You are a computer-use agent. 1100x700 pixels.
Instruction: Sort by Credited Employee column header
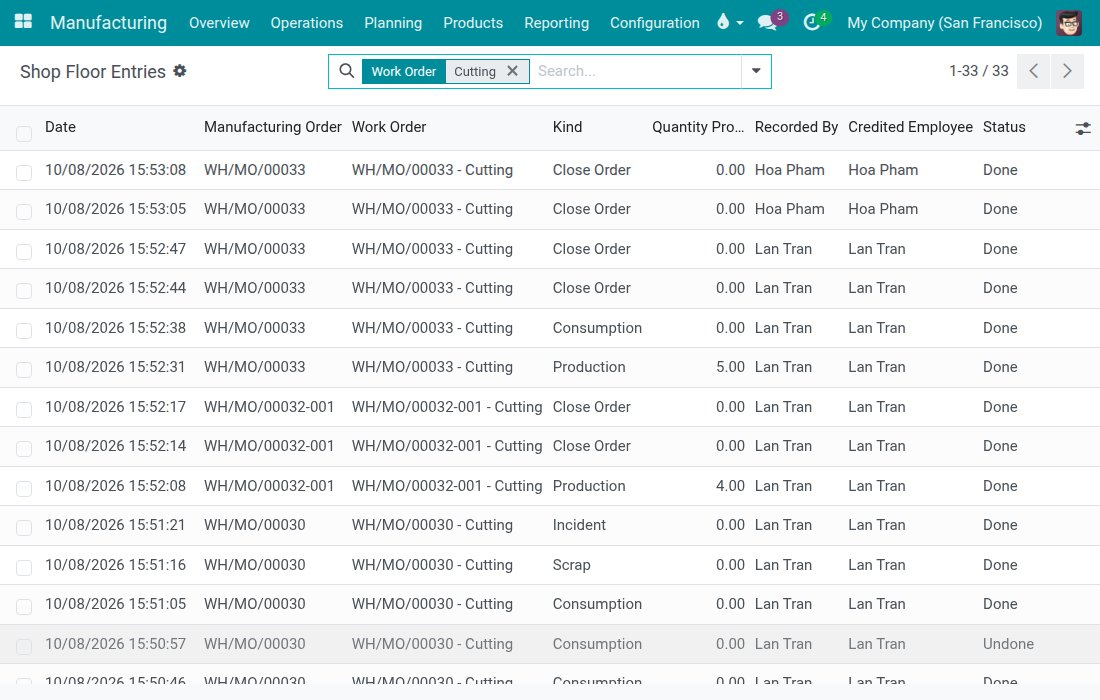coord(910,127)
